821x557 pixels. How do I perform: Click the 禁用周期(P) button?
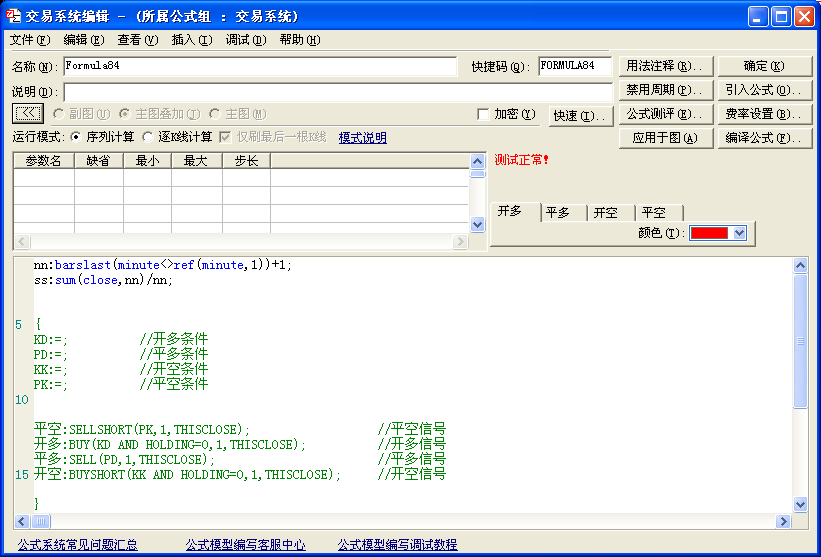(666, 90)
